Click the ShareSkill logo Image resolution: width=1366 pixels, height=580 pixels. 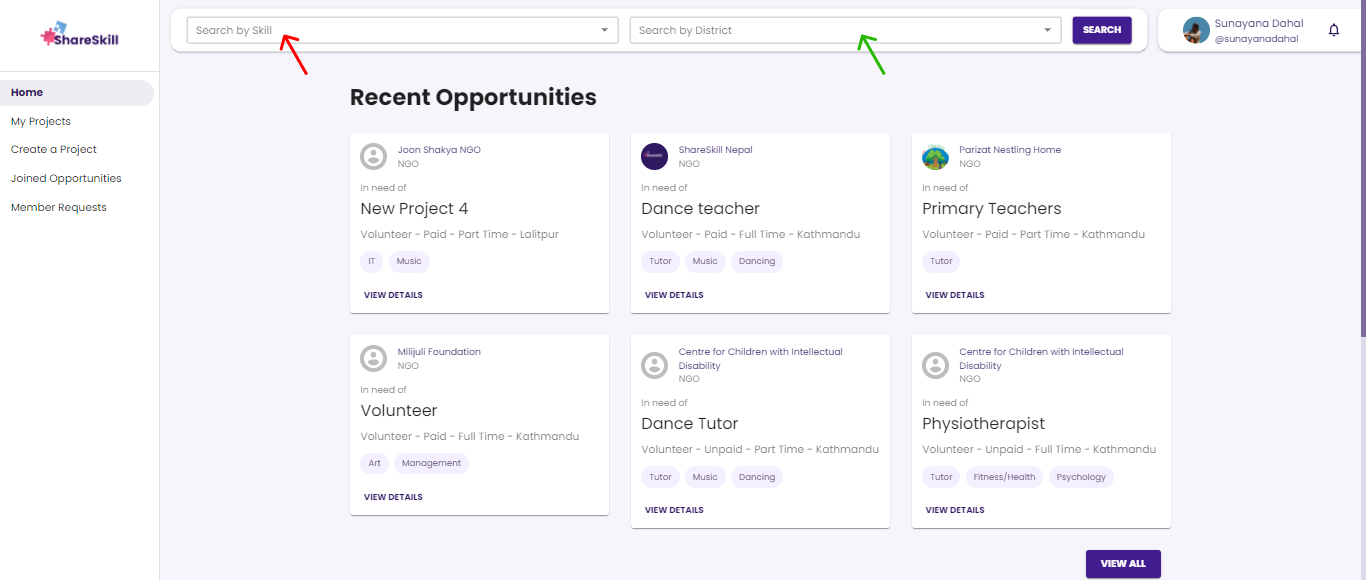(x=80, y=36)
